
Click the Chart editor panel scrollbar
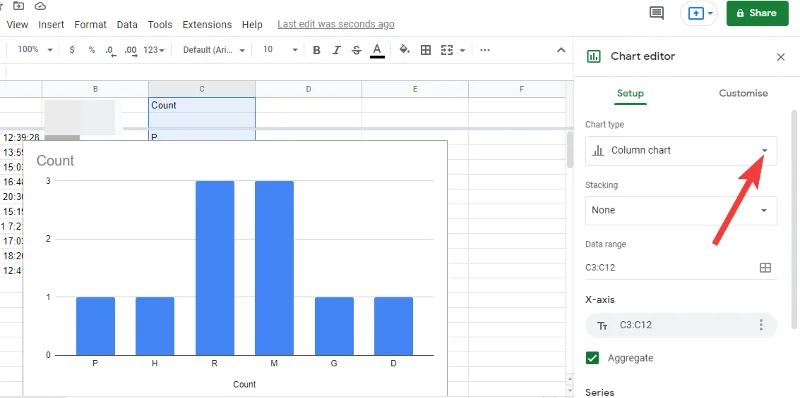click(x=794, y=219)
